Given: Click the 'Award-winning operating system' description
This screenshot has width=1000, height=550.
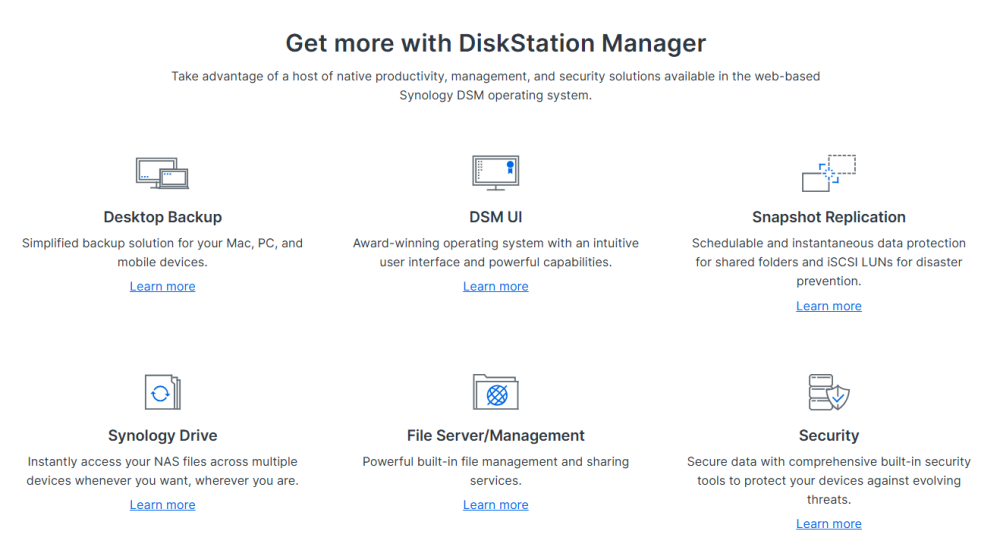Looking at the screenshot, I should tap(496, 253).
